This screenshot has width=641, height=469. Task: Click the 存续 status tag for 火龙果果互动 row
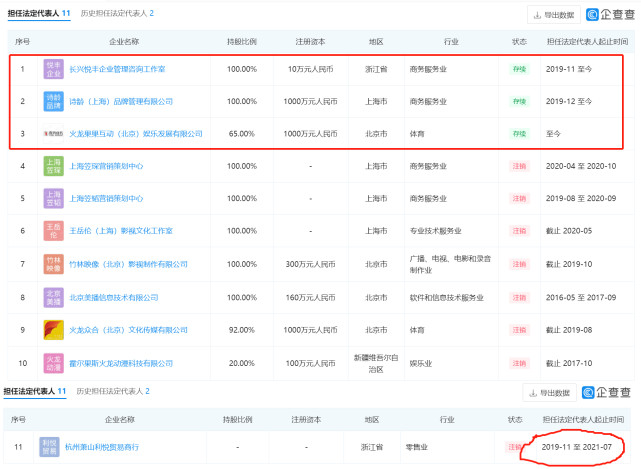pos(520,134)
